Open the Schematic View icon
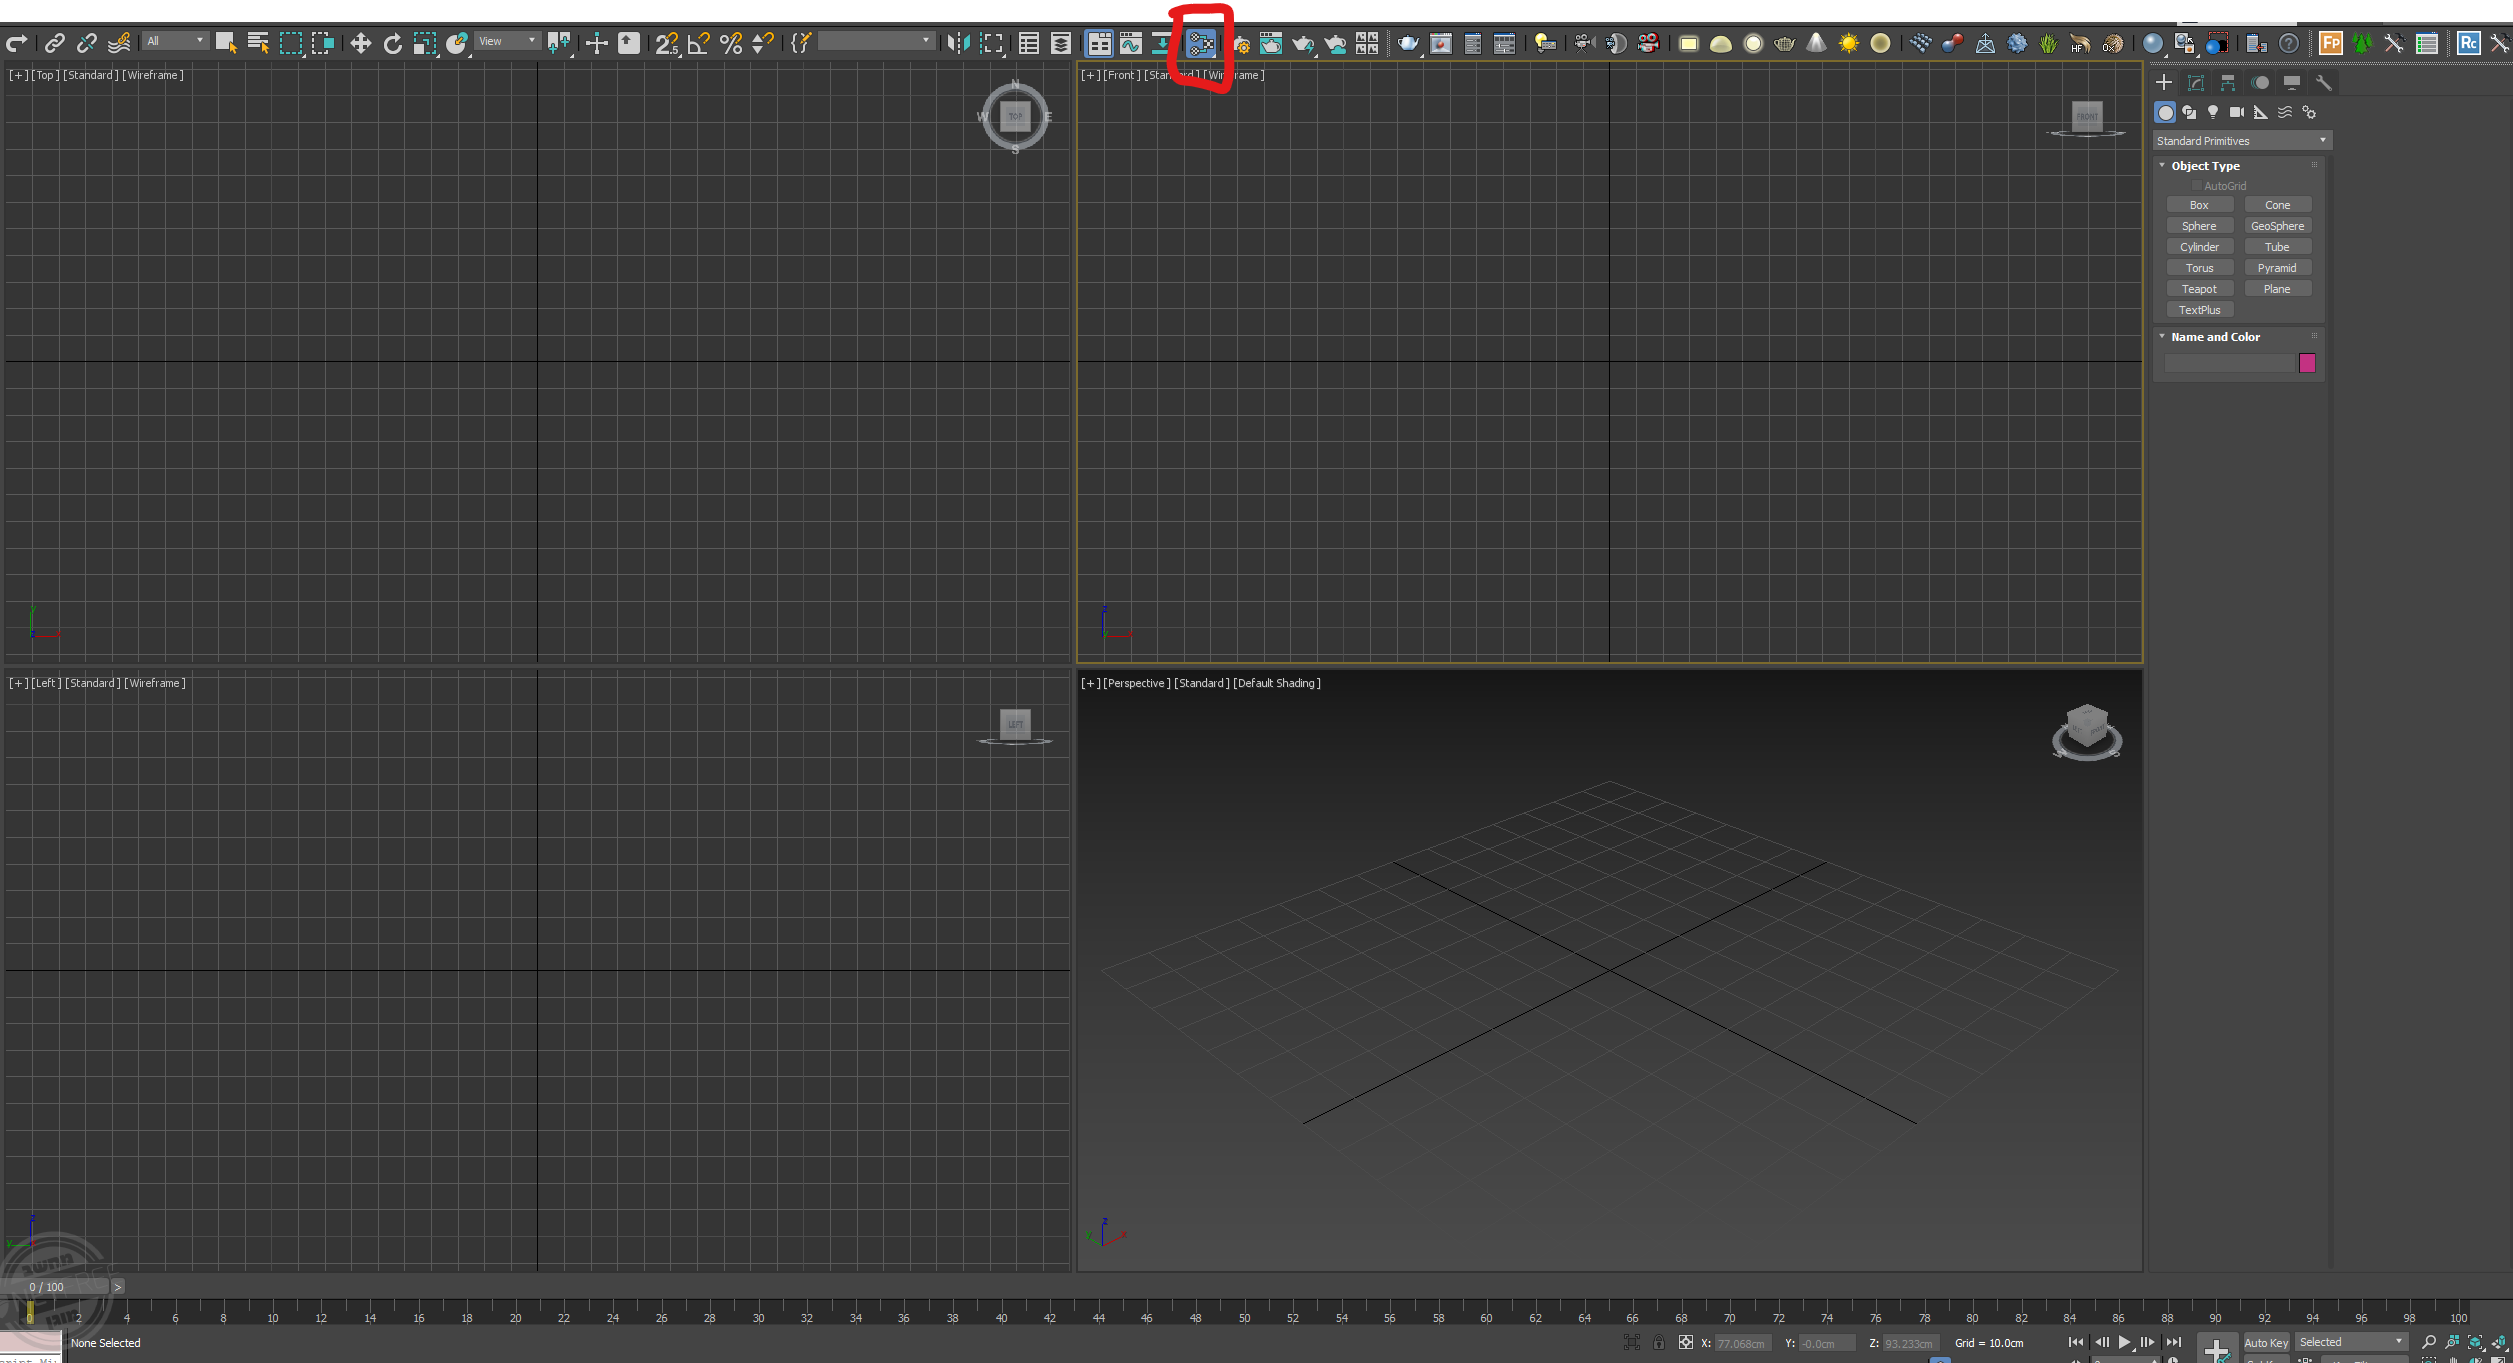2513x1363 pixels. (x=1201, y=43)
